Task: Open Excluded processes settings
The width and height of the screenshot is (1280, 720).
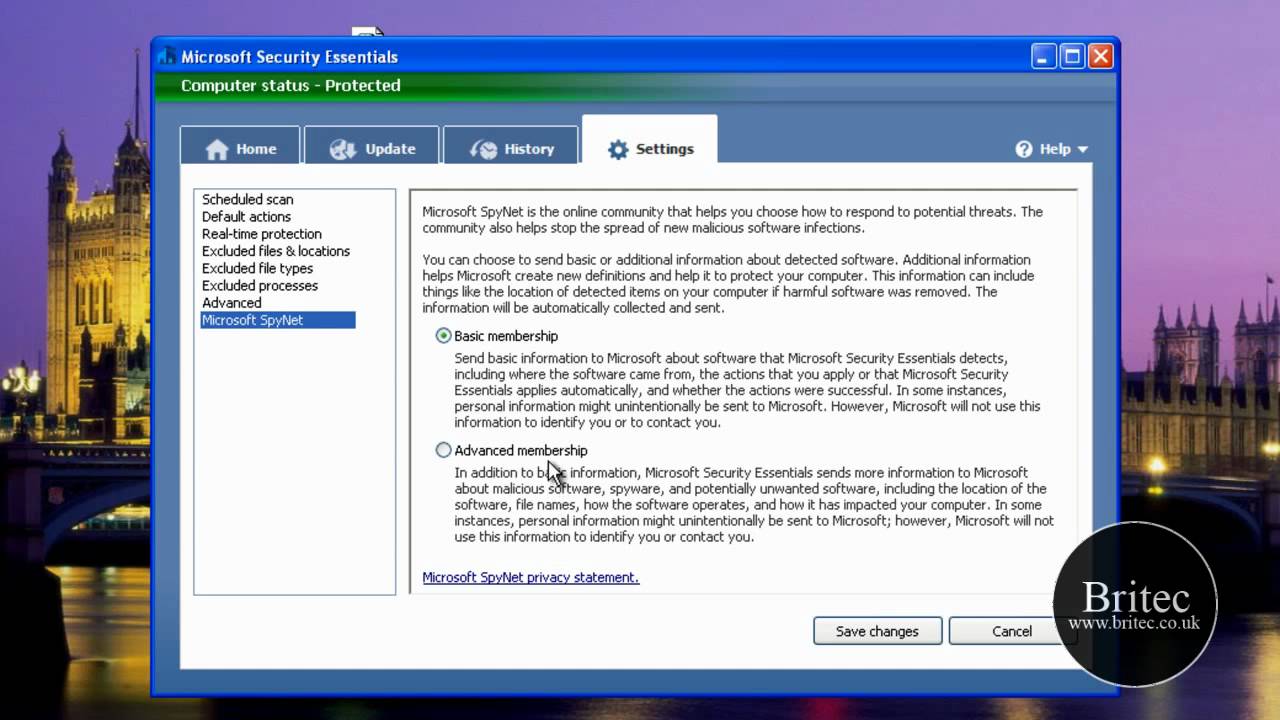Action: pos(260,285)
